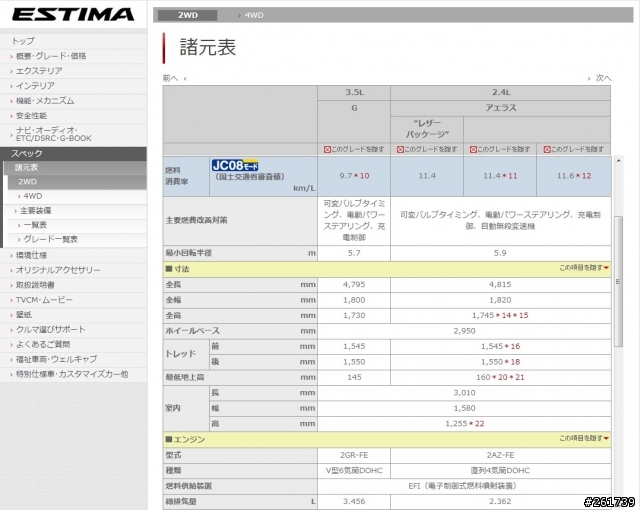
Task: Select the スペック sidebar section
Action: click(x=73, y=153)
